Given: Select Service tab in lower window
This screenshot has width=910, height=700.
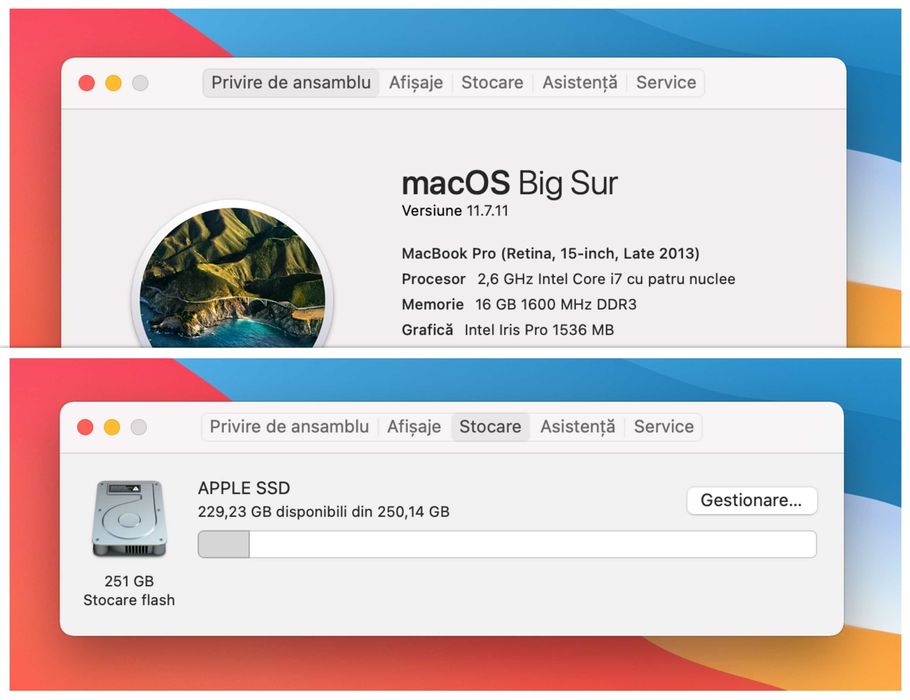Looking at the screenshot, I should click(x=663, y=427).
